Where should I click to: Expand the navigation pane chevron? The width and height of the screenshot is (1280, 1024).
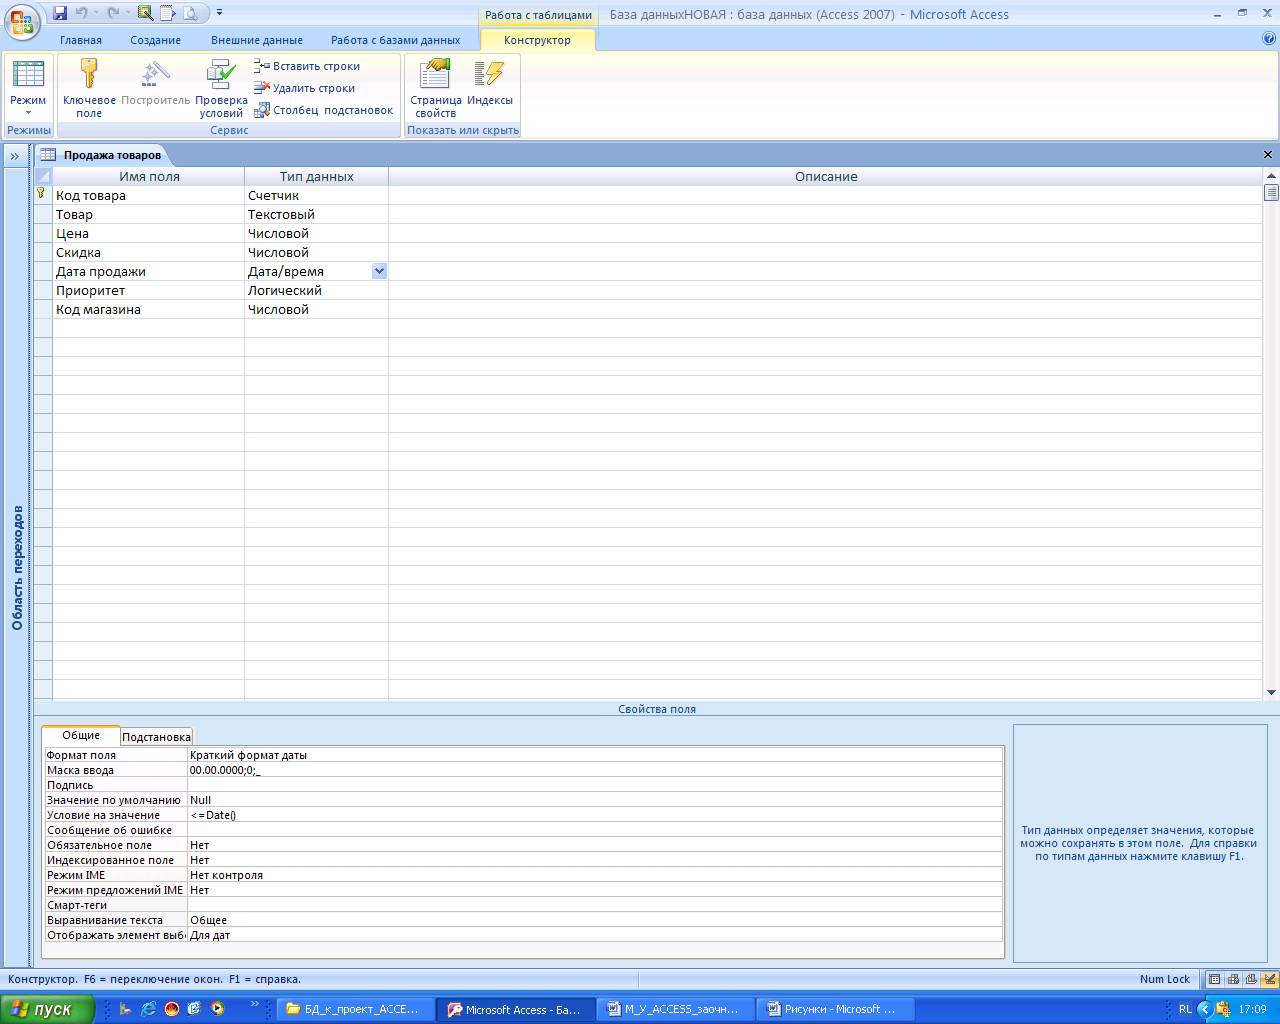coord(15,156)
